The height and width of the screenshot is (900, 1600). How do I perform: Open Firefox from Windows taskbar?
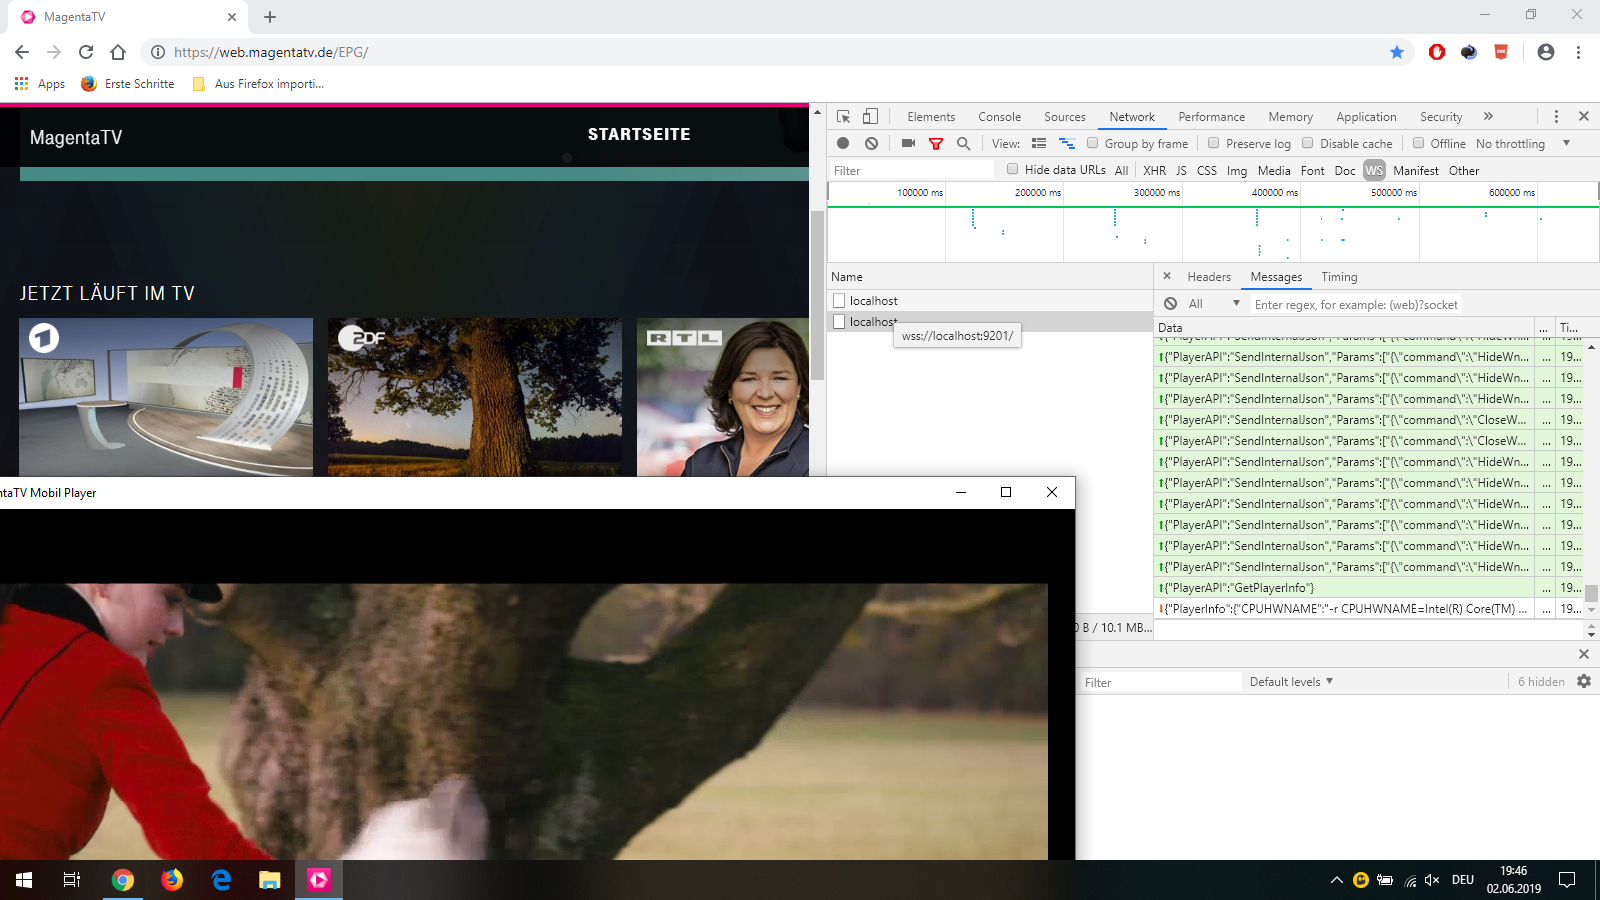(172, 880)
